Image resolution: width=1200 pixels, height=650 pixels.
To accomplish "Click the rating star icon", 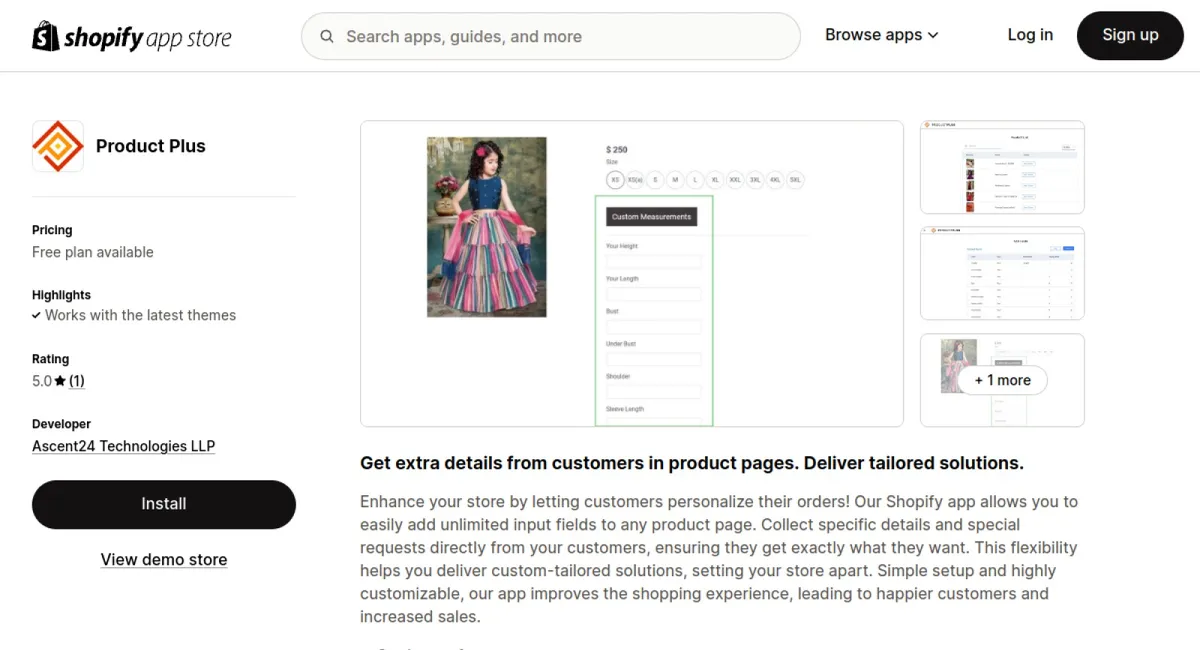I will (60, 381).
